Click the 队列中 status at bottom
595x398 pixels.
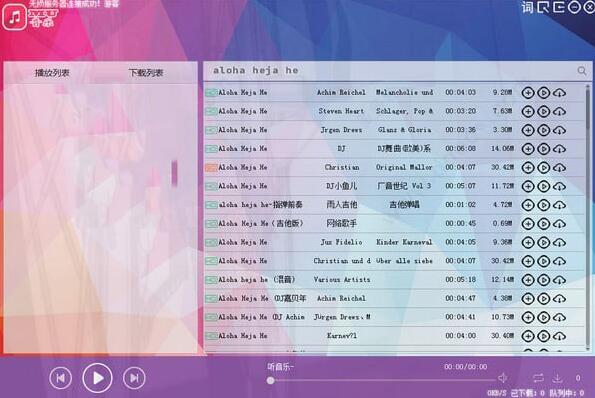[567, 393]
